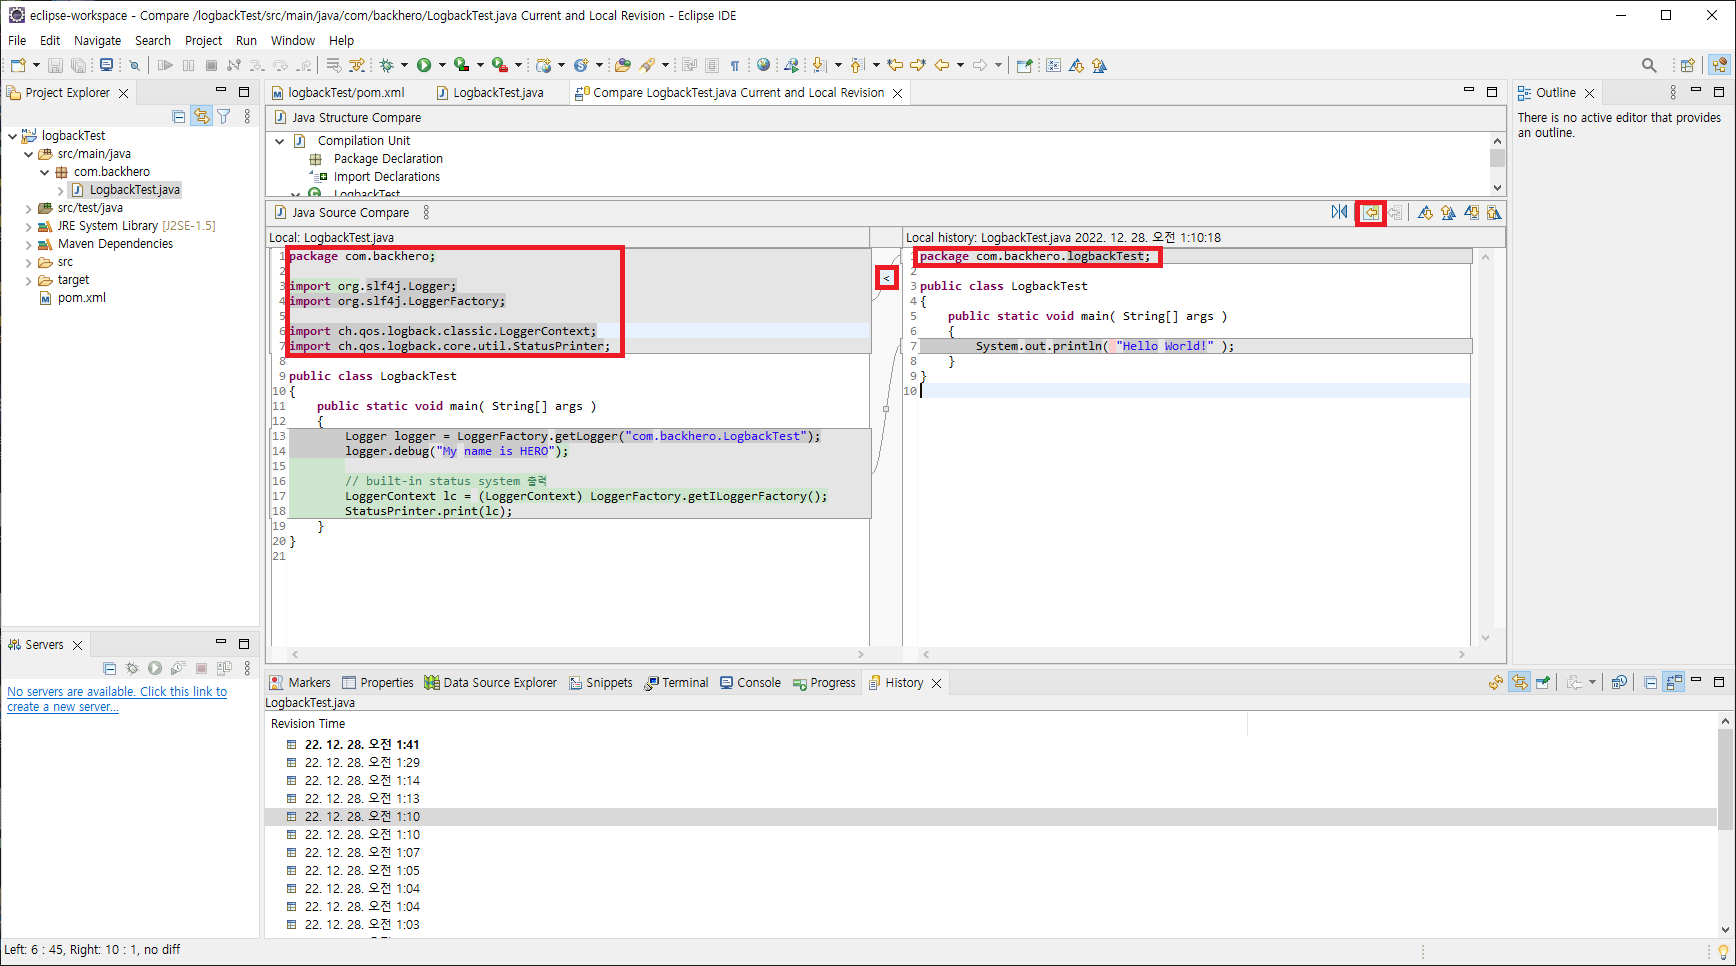This screenshot has height=966, width=1736.
Task: Click Next Change icon in compare toolbar
Action: pyautogui.click(x=1471, y=212)
